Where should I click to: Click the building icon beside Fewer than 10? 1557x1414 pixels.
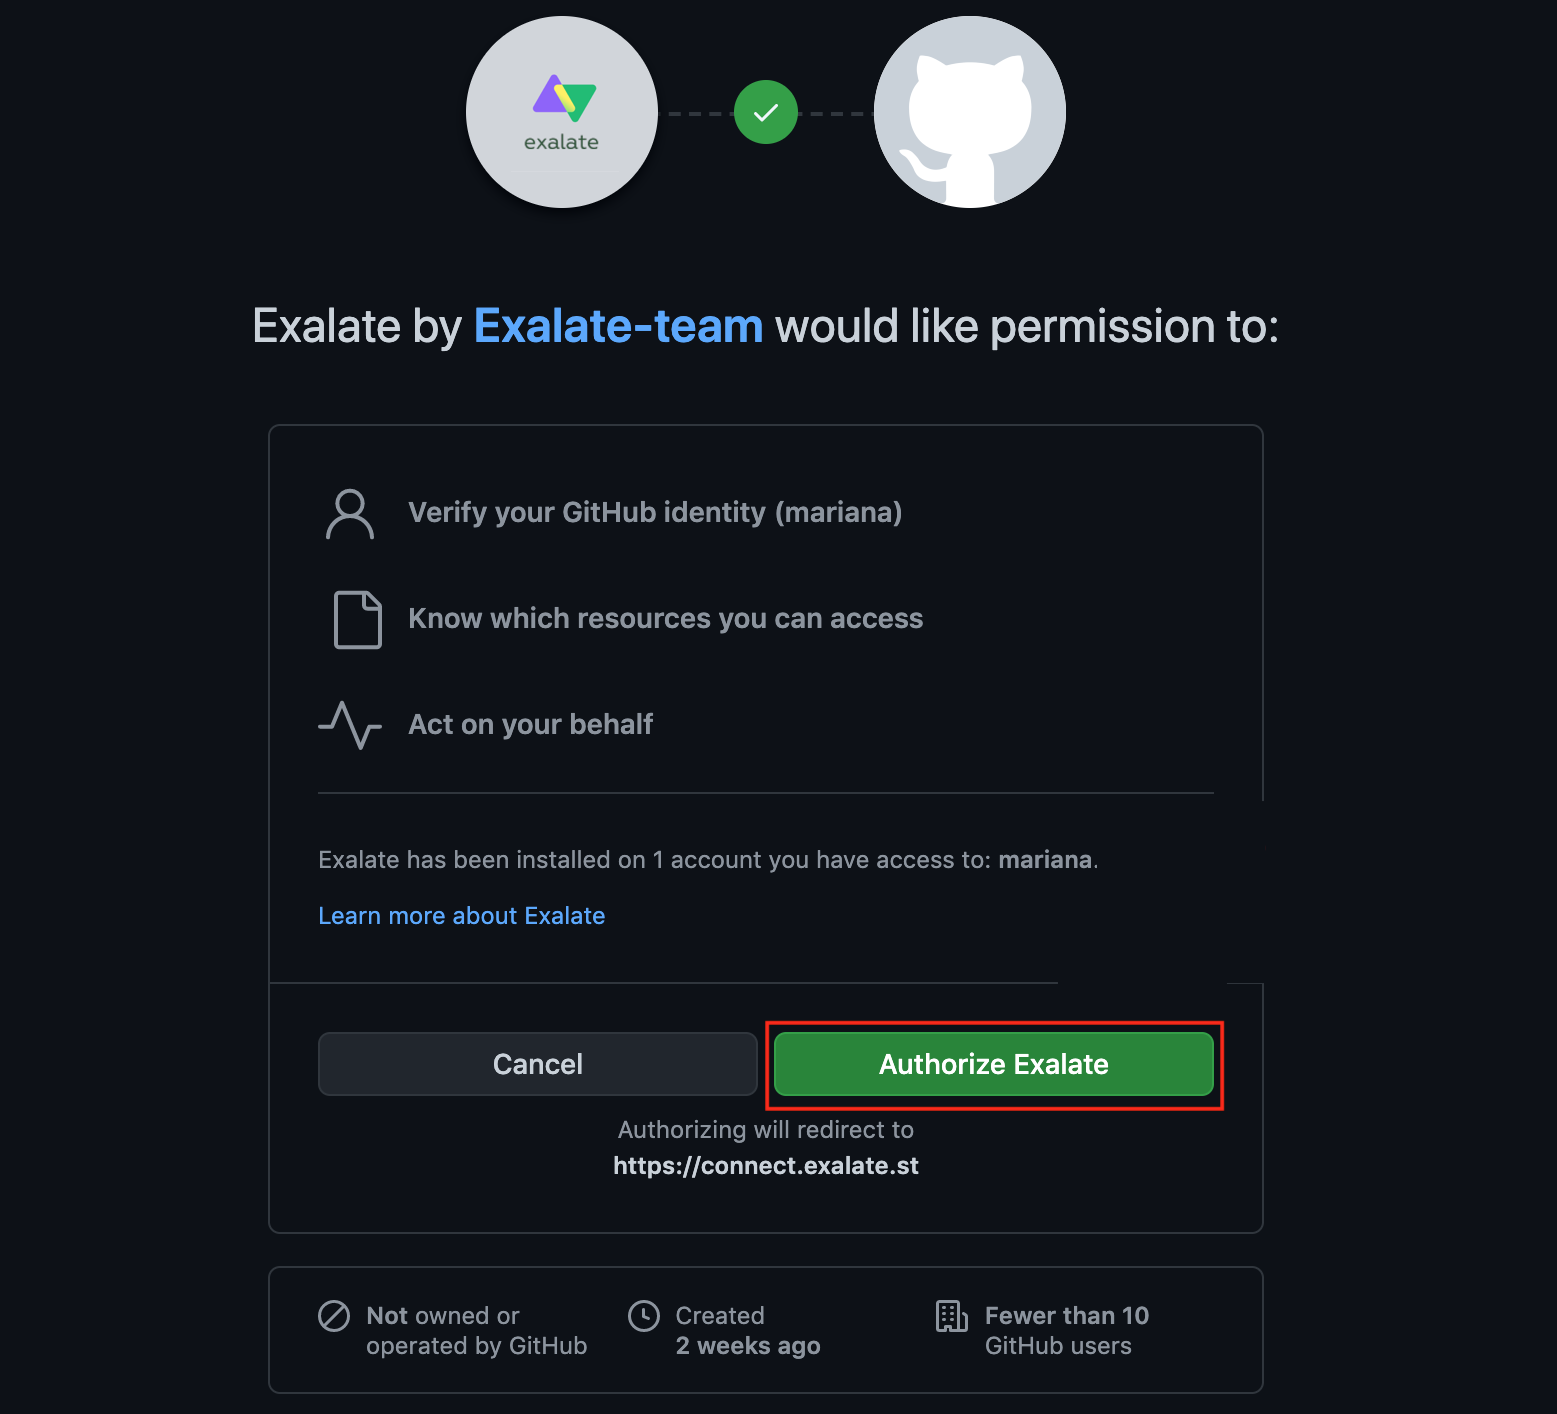pyautogui.click(x=952, y=1316)
